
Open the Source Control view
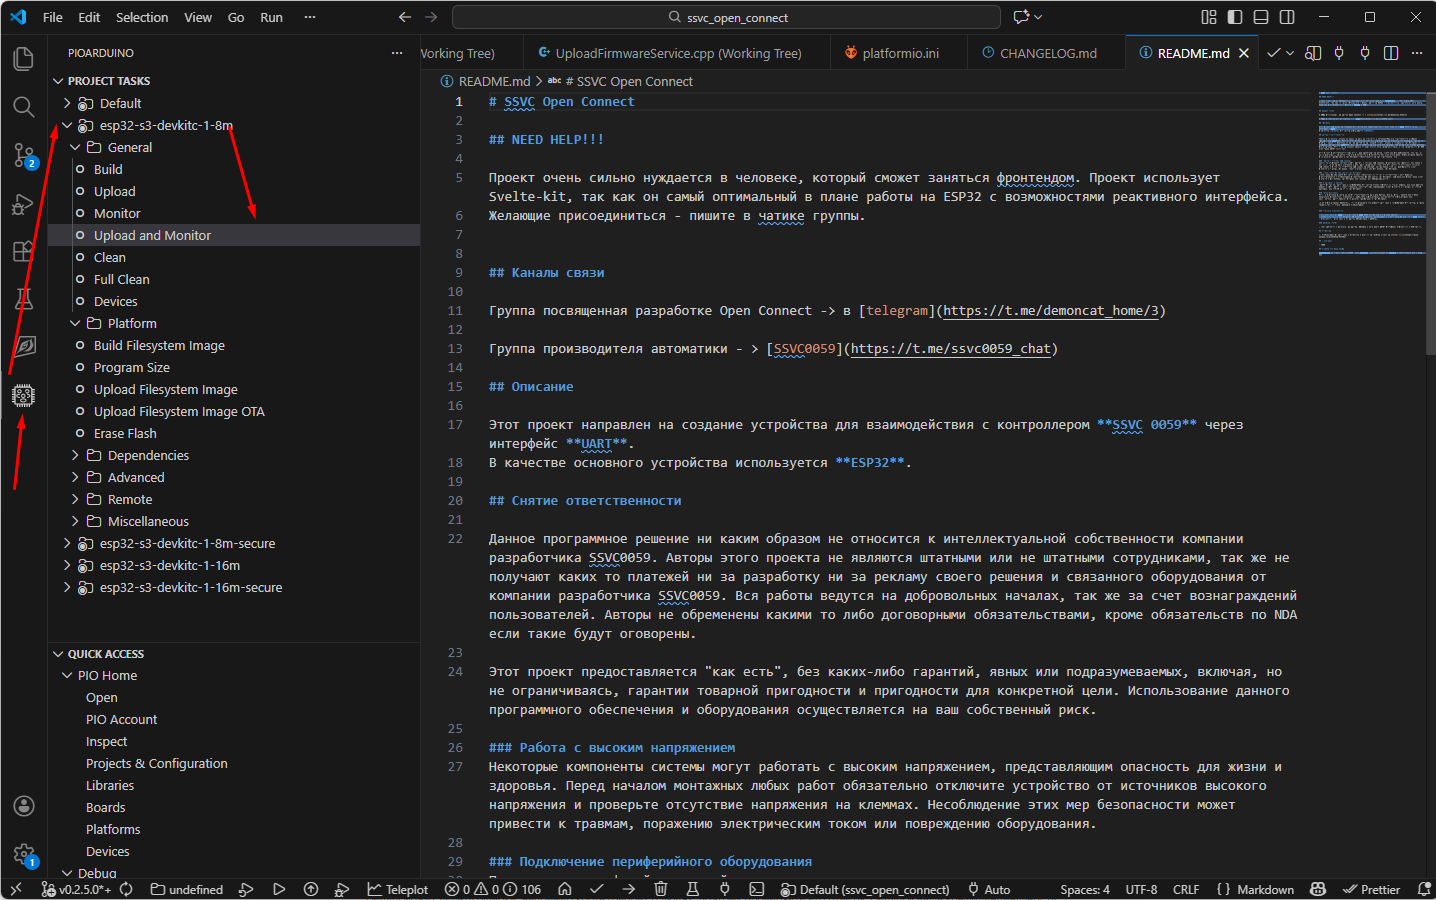click(x=23, y=154)
